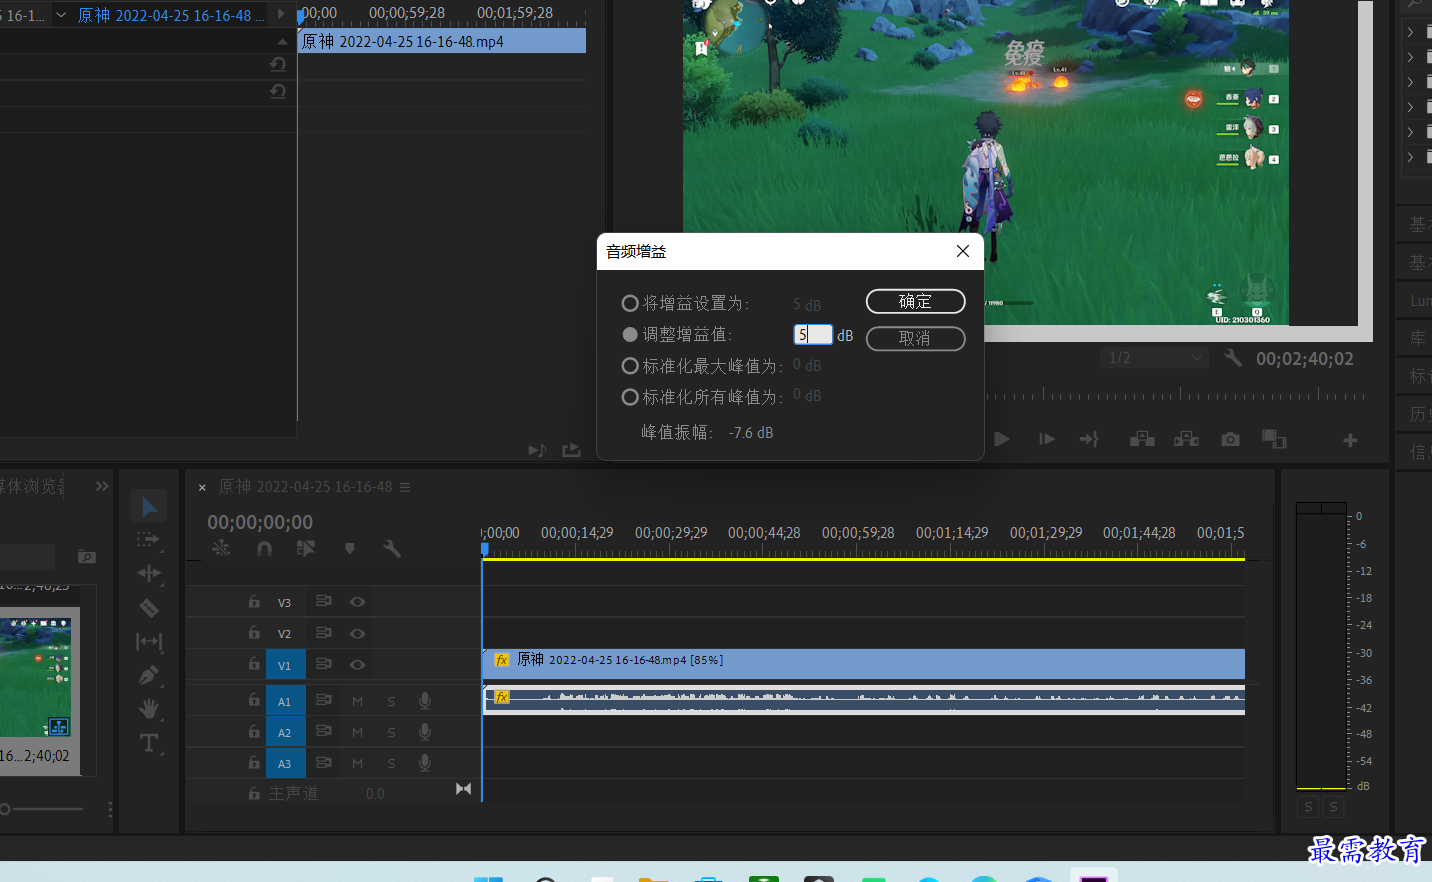Viewport: 1432px width, 882px height.
Task: Toggle V2 track output eye
Action: 357,634
